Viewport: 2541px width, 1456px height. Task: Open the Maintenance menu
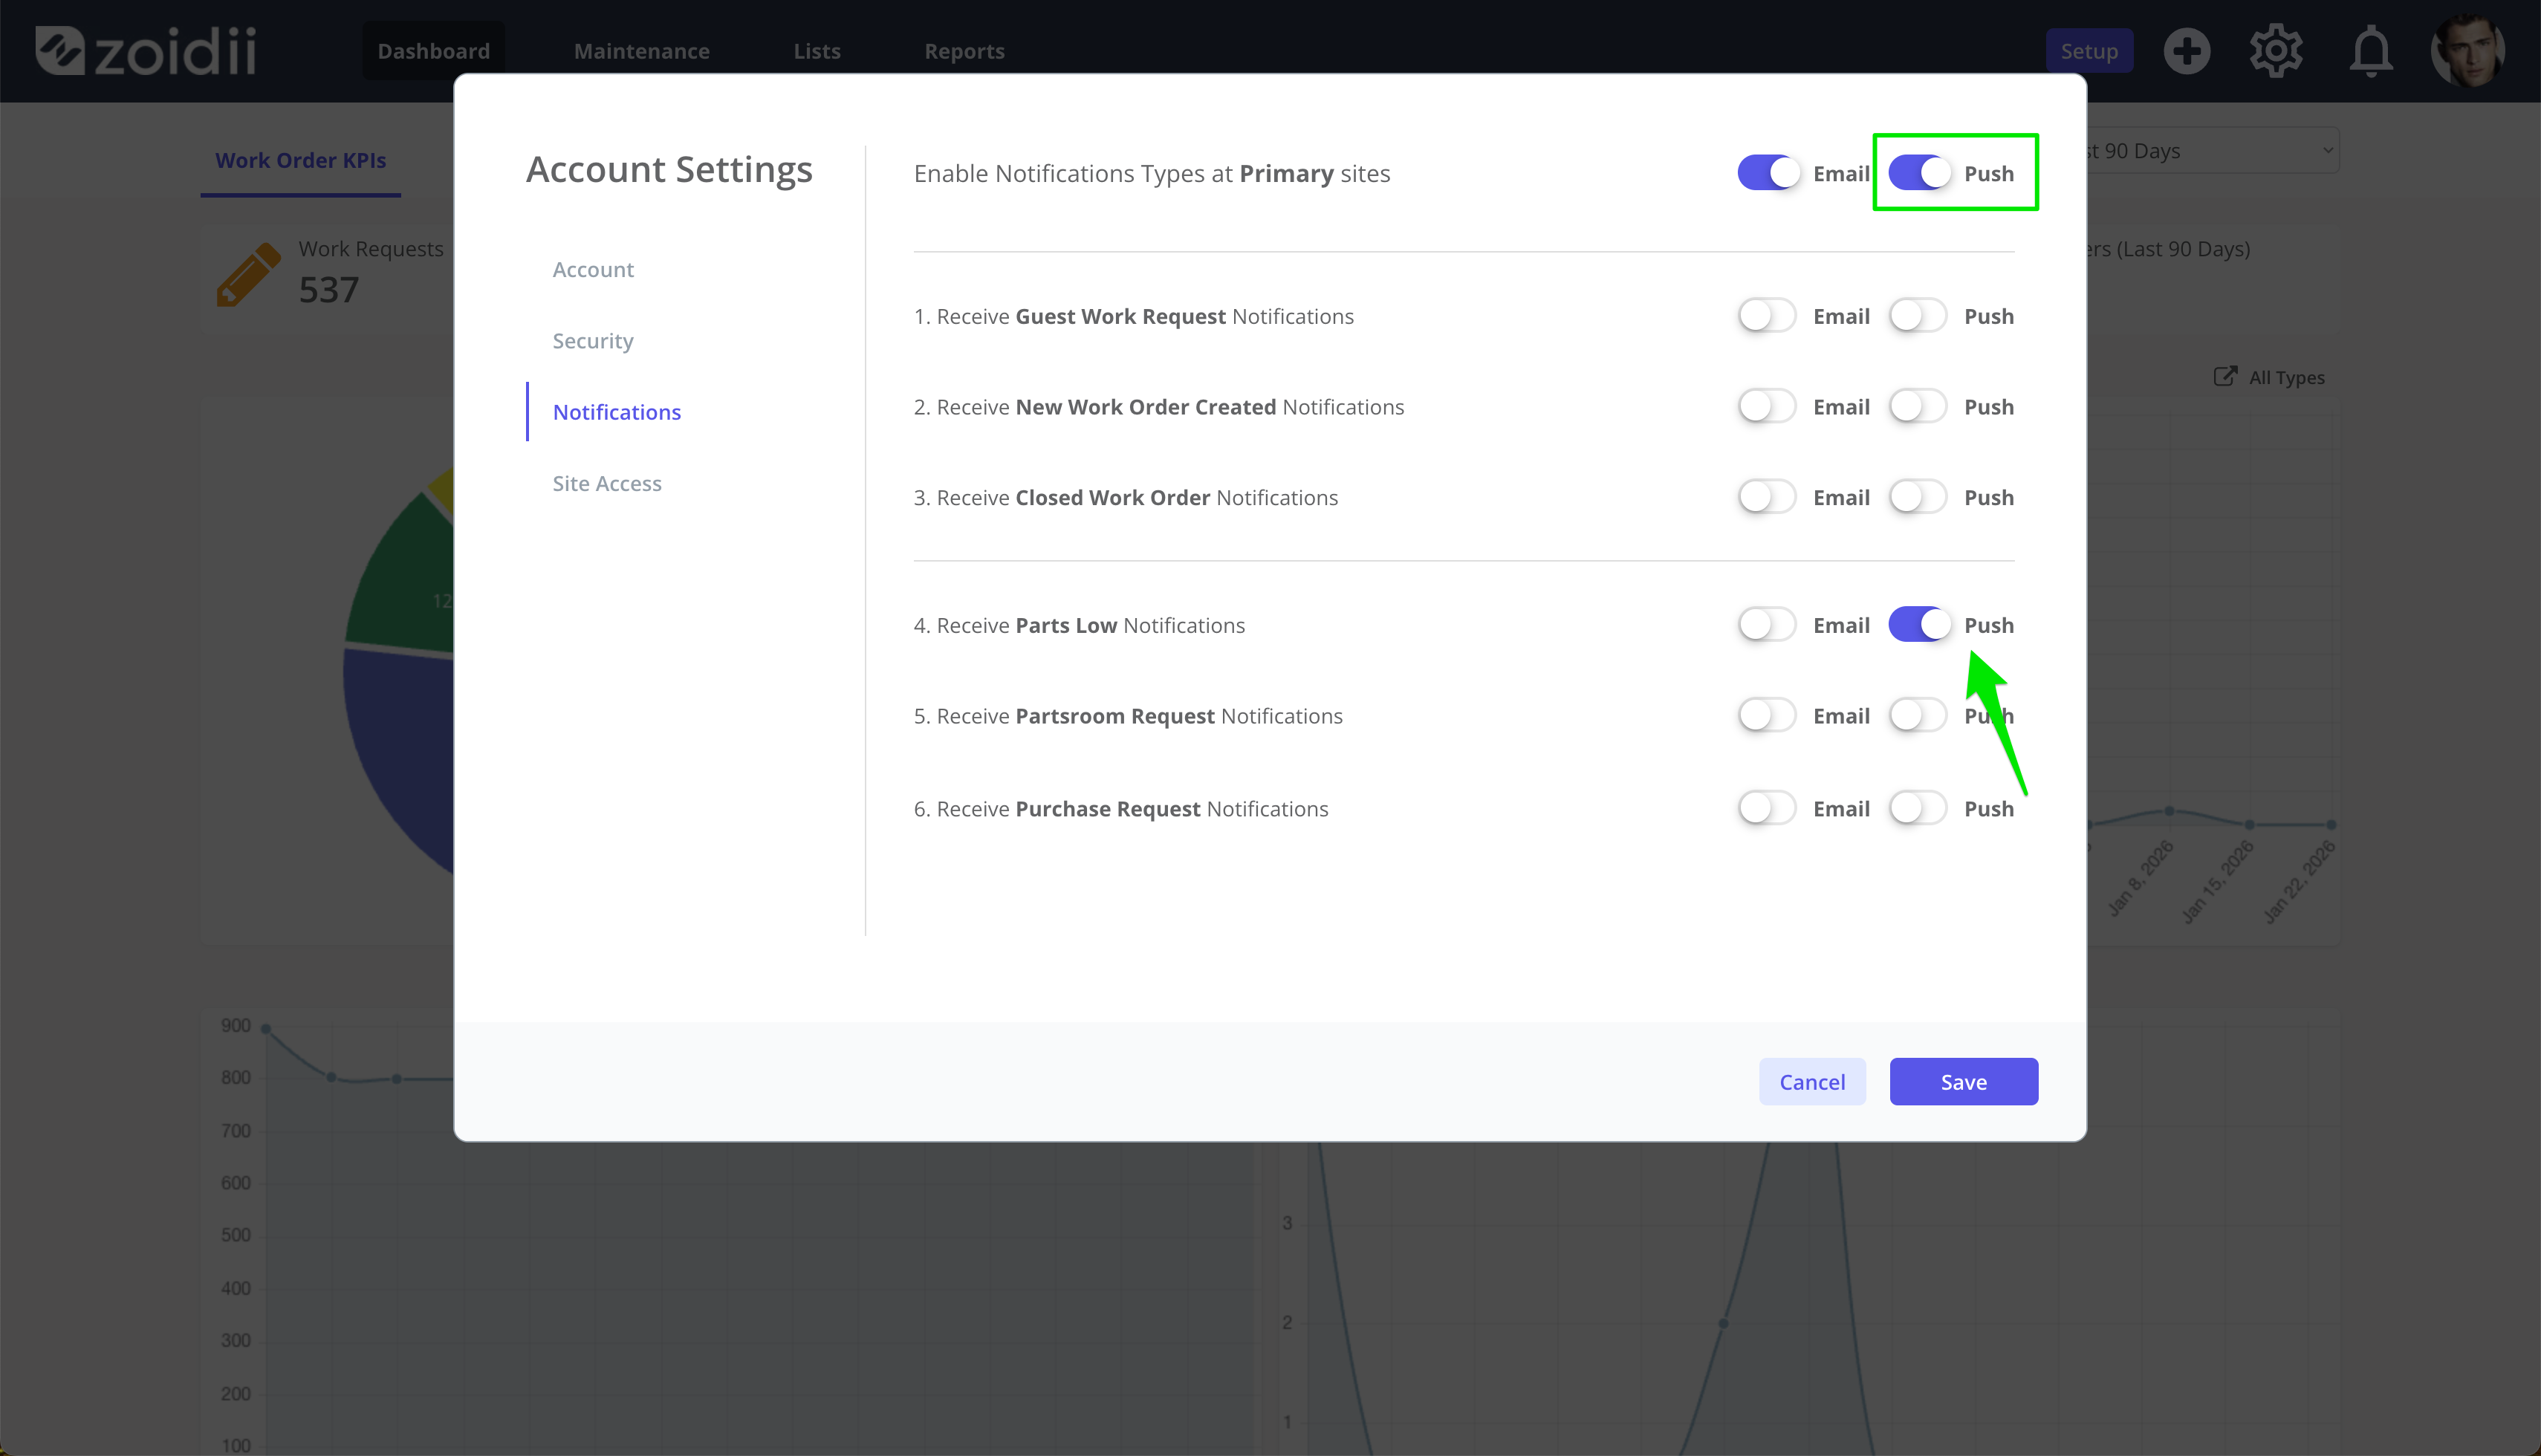[x=641, y=51]
